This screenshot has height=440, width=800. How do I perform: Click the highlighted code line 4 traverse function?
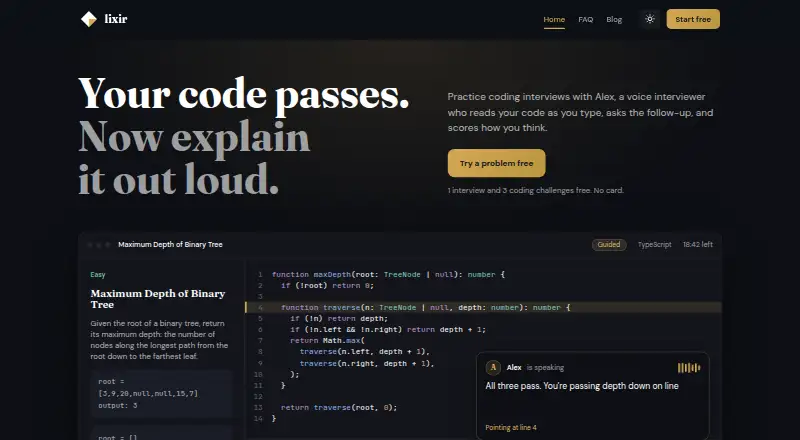click(x=484, y=307)
